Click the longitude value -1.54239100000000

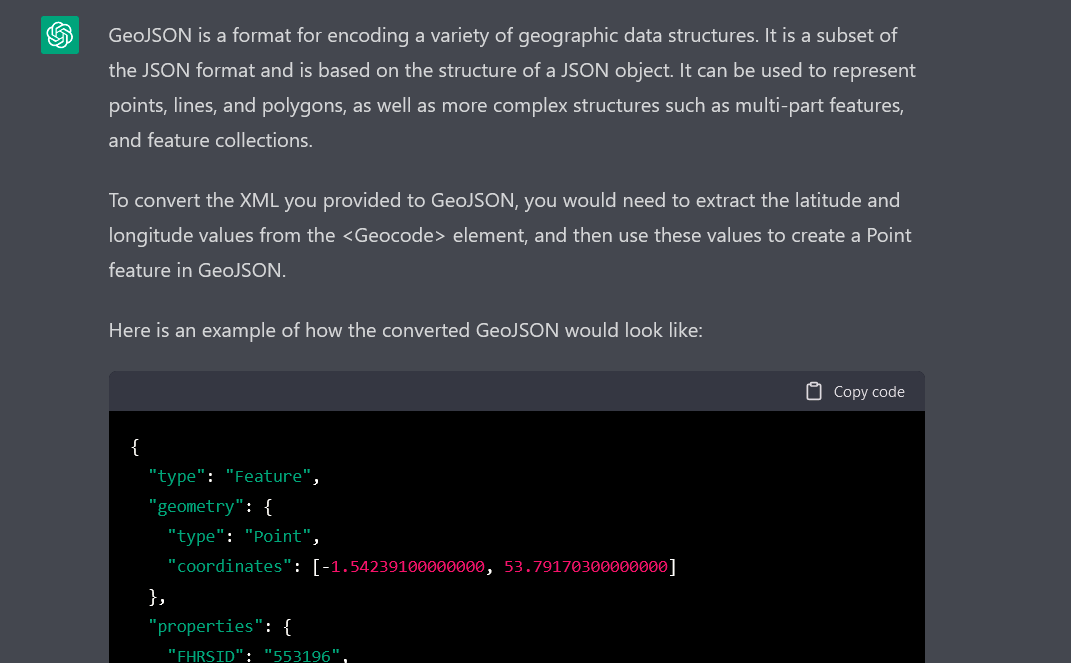[403, 566]
